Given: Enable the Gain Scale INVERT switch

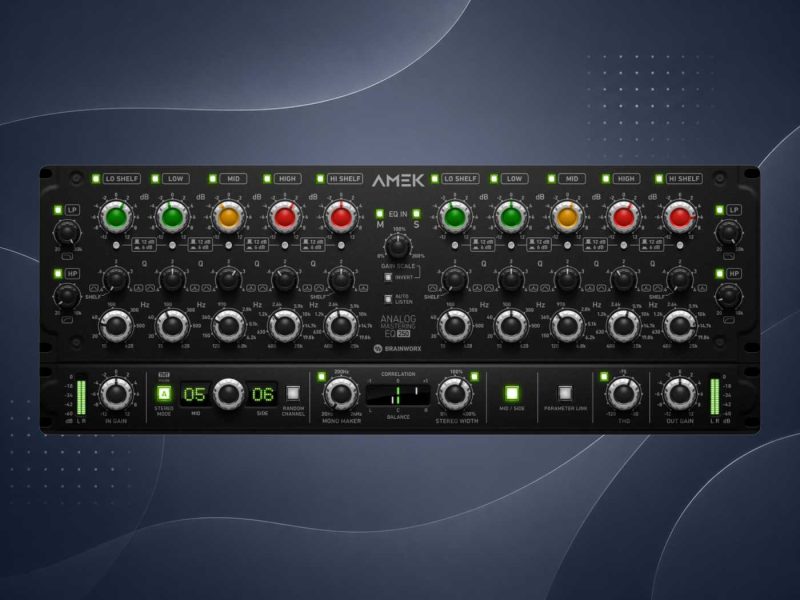Looking at the screenshot, I should (388, 277).
